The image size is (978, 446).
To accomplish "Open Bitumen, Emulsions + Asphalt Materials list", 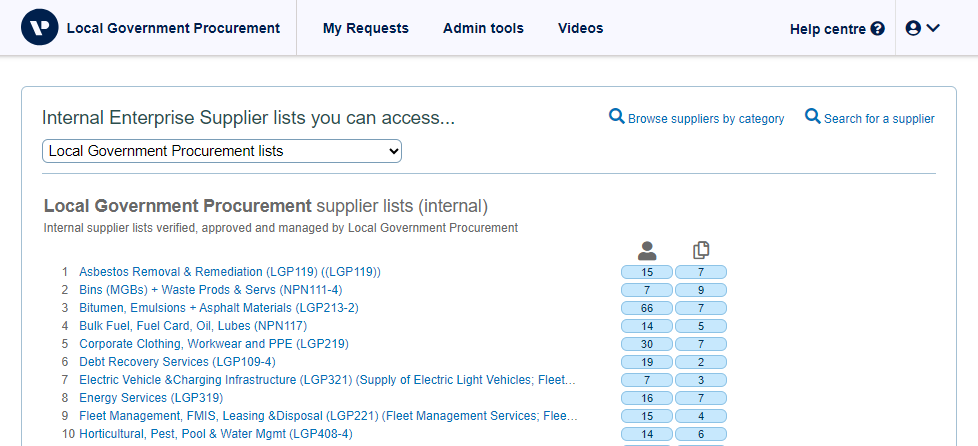I will (x=219, y=308).
